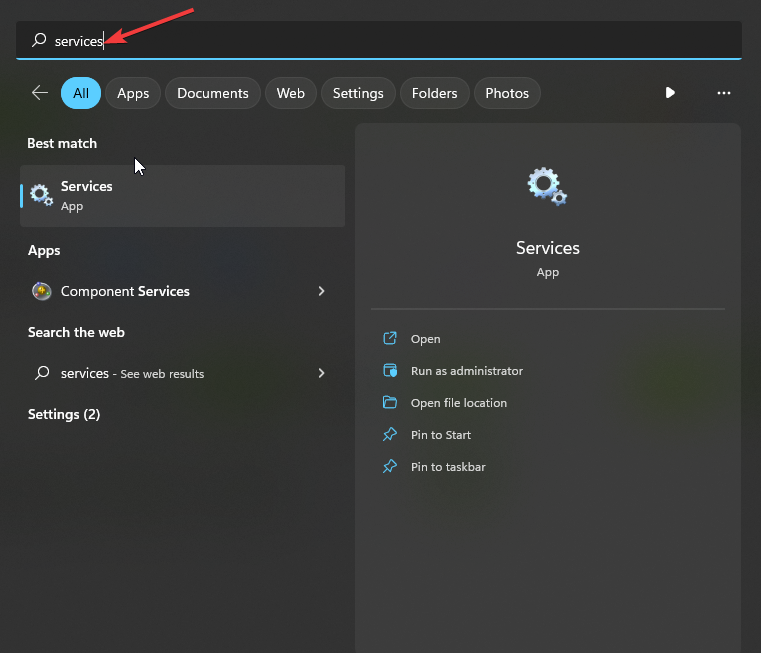Click the Open action icon
The width and height of the screenshot is (761, 653).
(x=390, y=338)
